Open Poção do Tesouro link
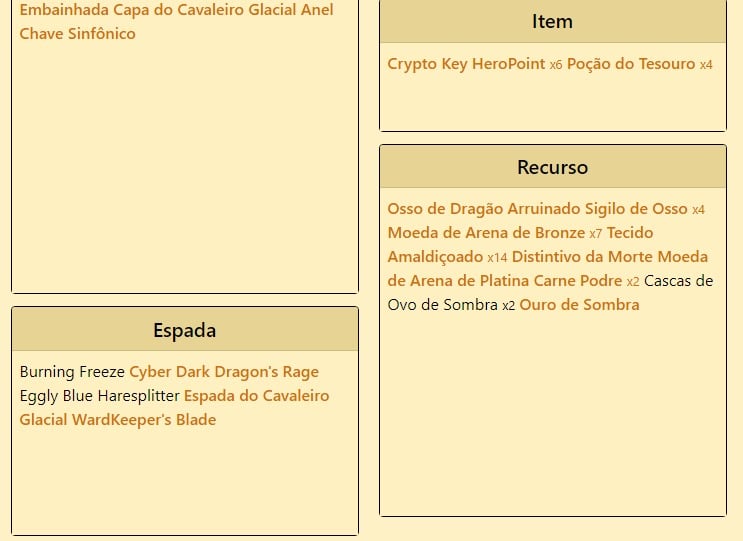 click(x=630, y=64)
